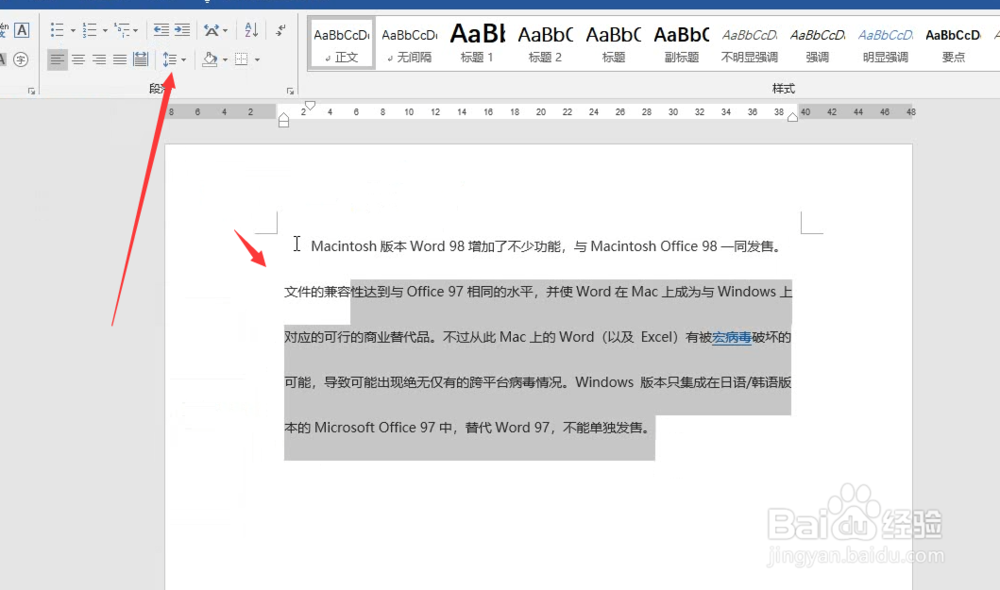This screenshot has width=1000, height=590.
Task: Click the text '对应的可行的商业替代品'
Action: pyautogui.click(x=357, y=337)
